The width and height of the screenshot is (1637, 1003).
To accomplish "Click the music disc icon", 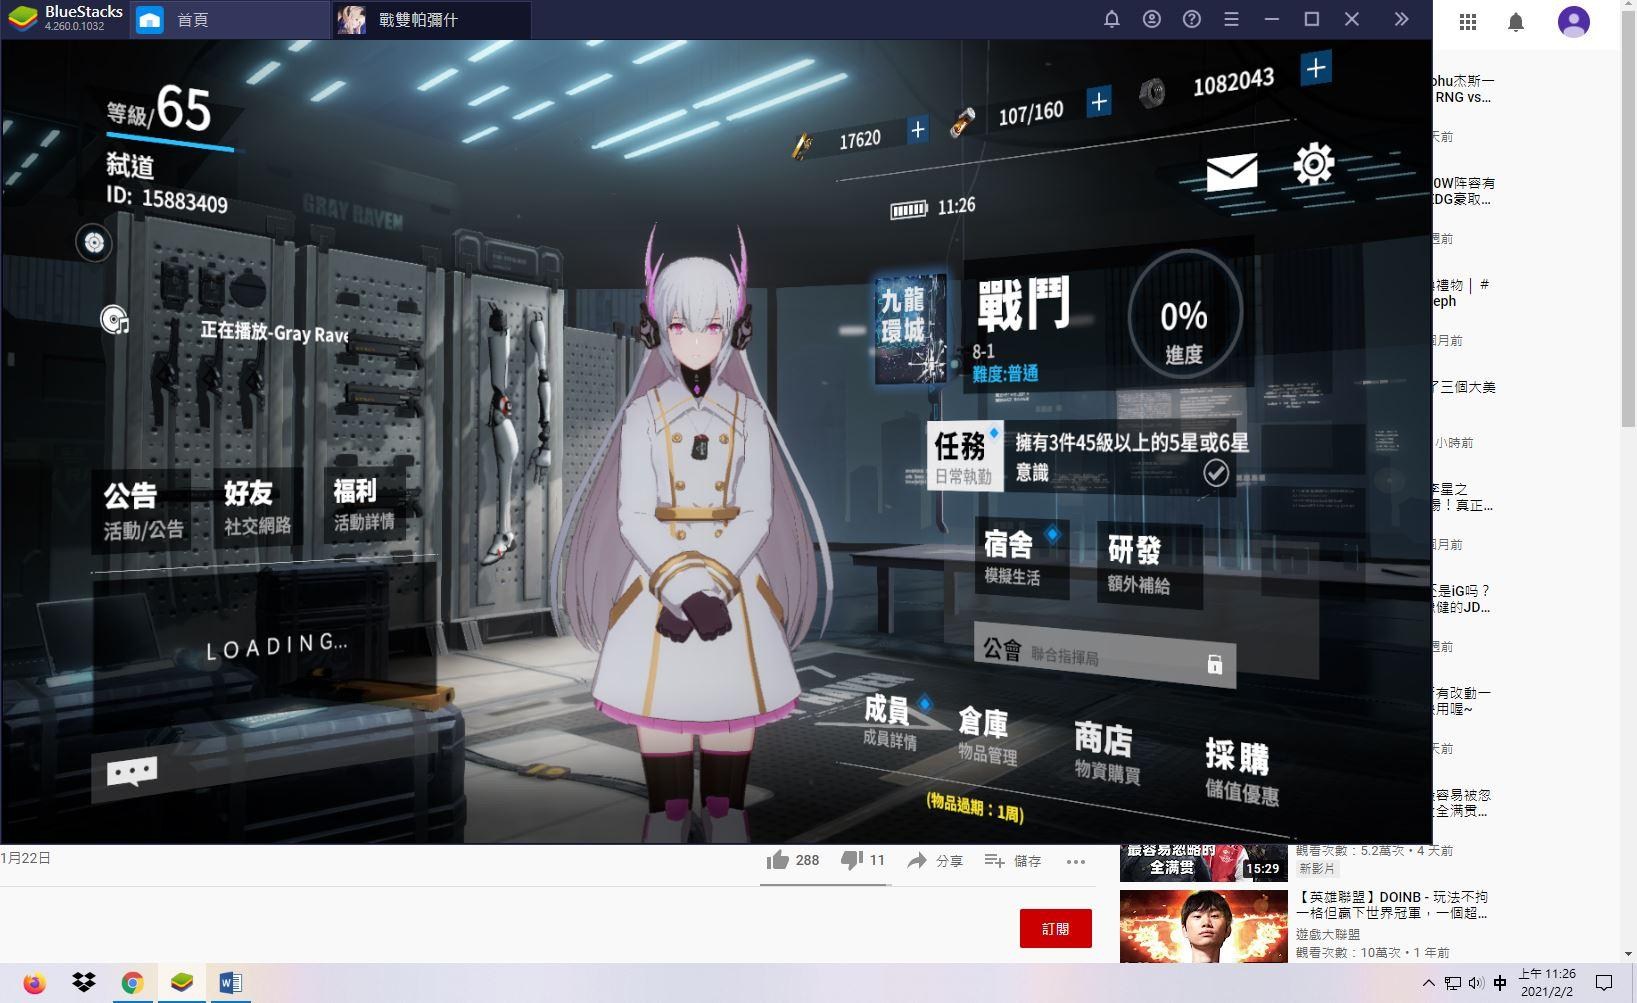I will [x=115, y=319].
